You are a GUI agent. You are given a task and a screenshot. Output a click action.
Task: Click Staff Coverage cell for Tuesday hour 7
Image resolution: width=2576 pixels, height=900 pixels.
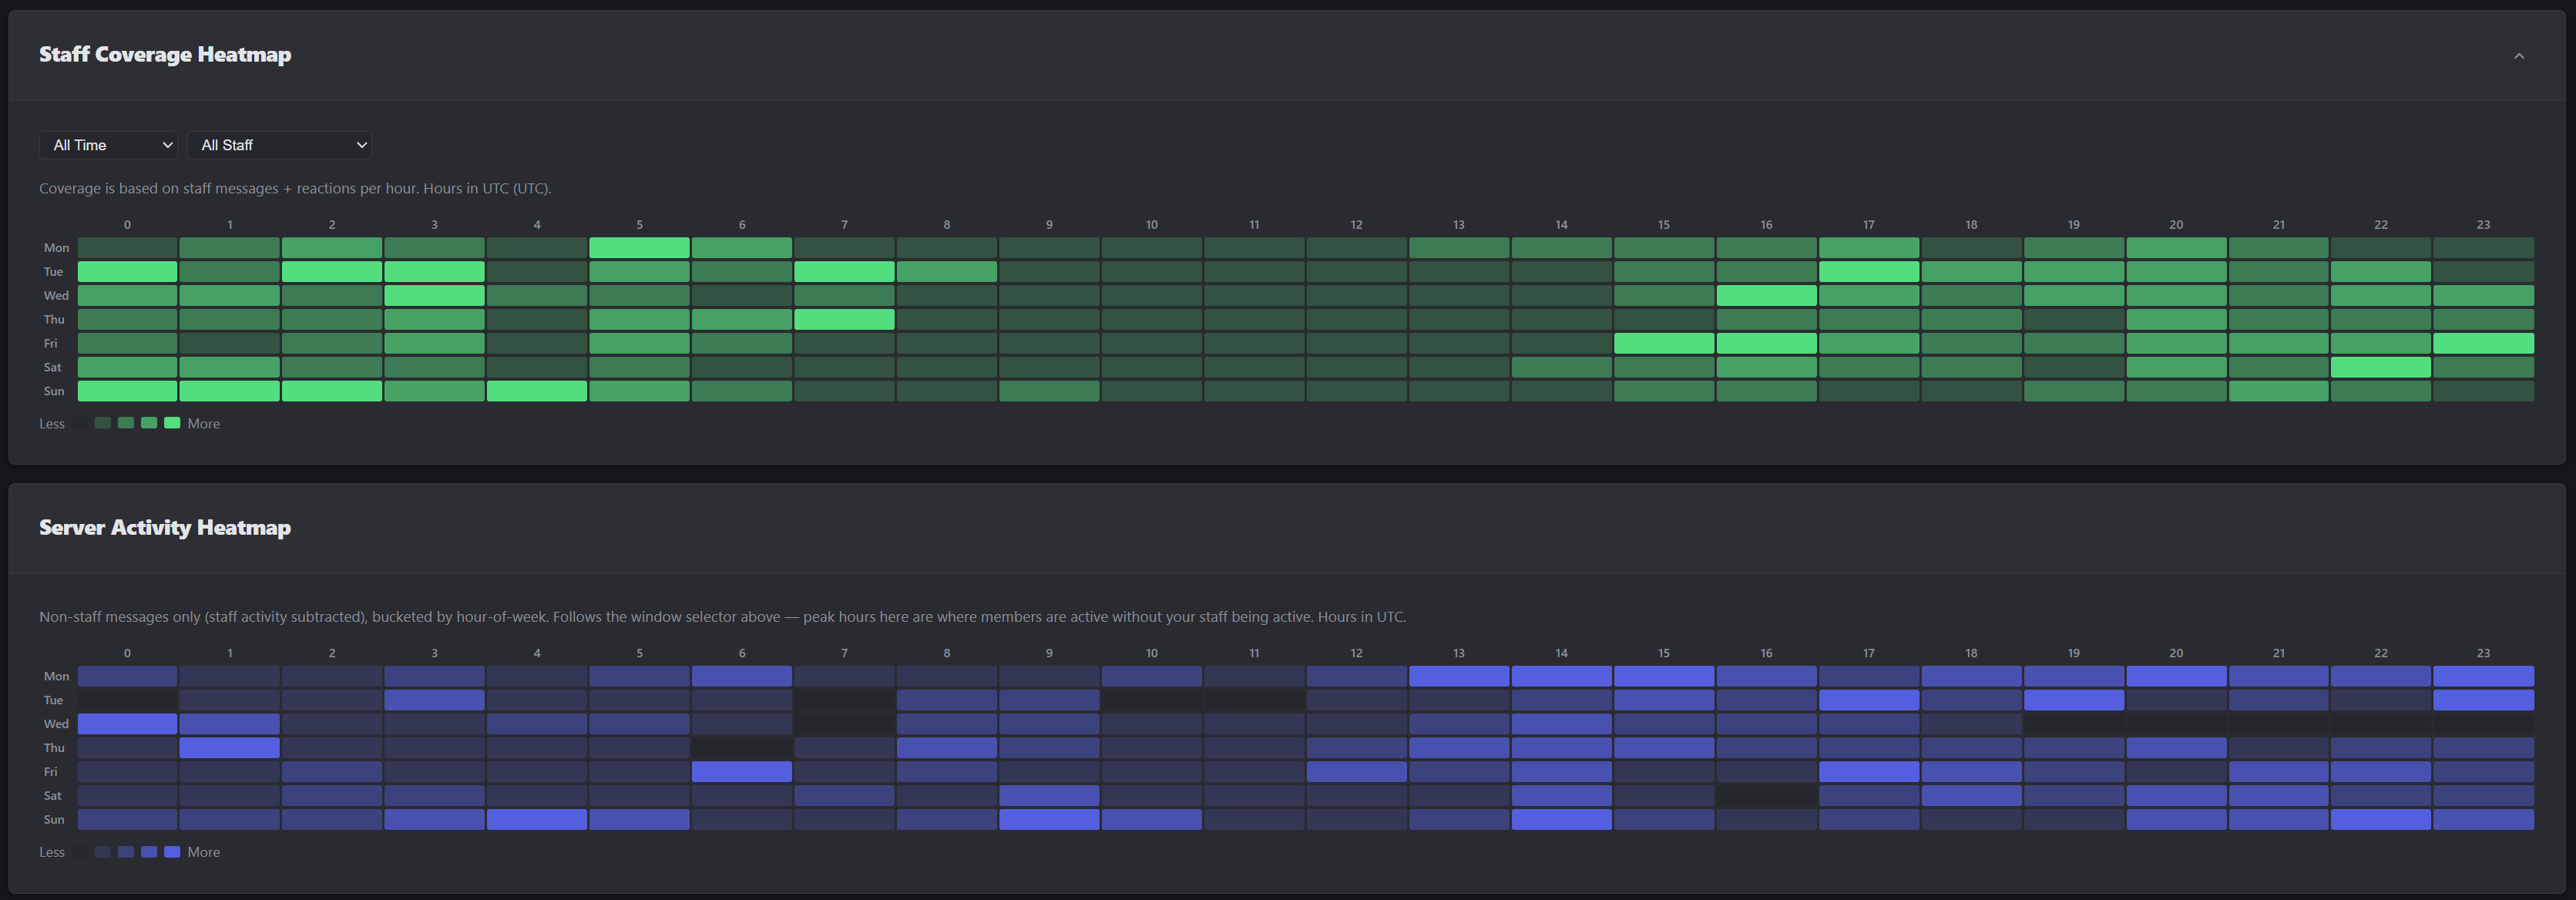click(x=844, y=271)
